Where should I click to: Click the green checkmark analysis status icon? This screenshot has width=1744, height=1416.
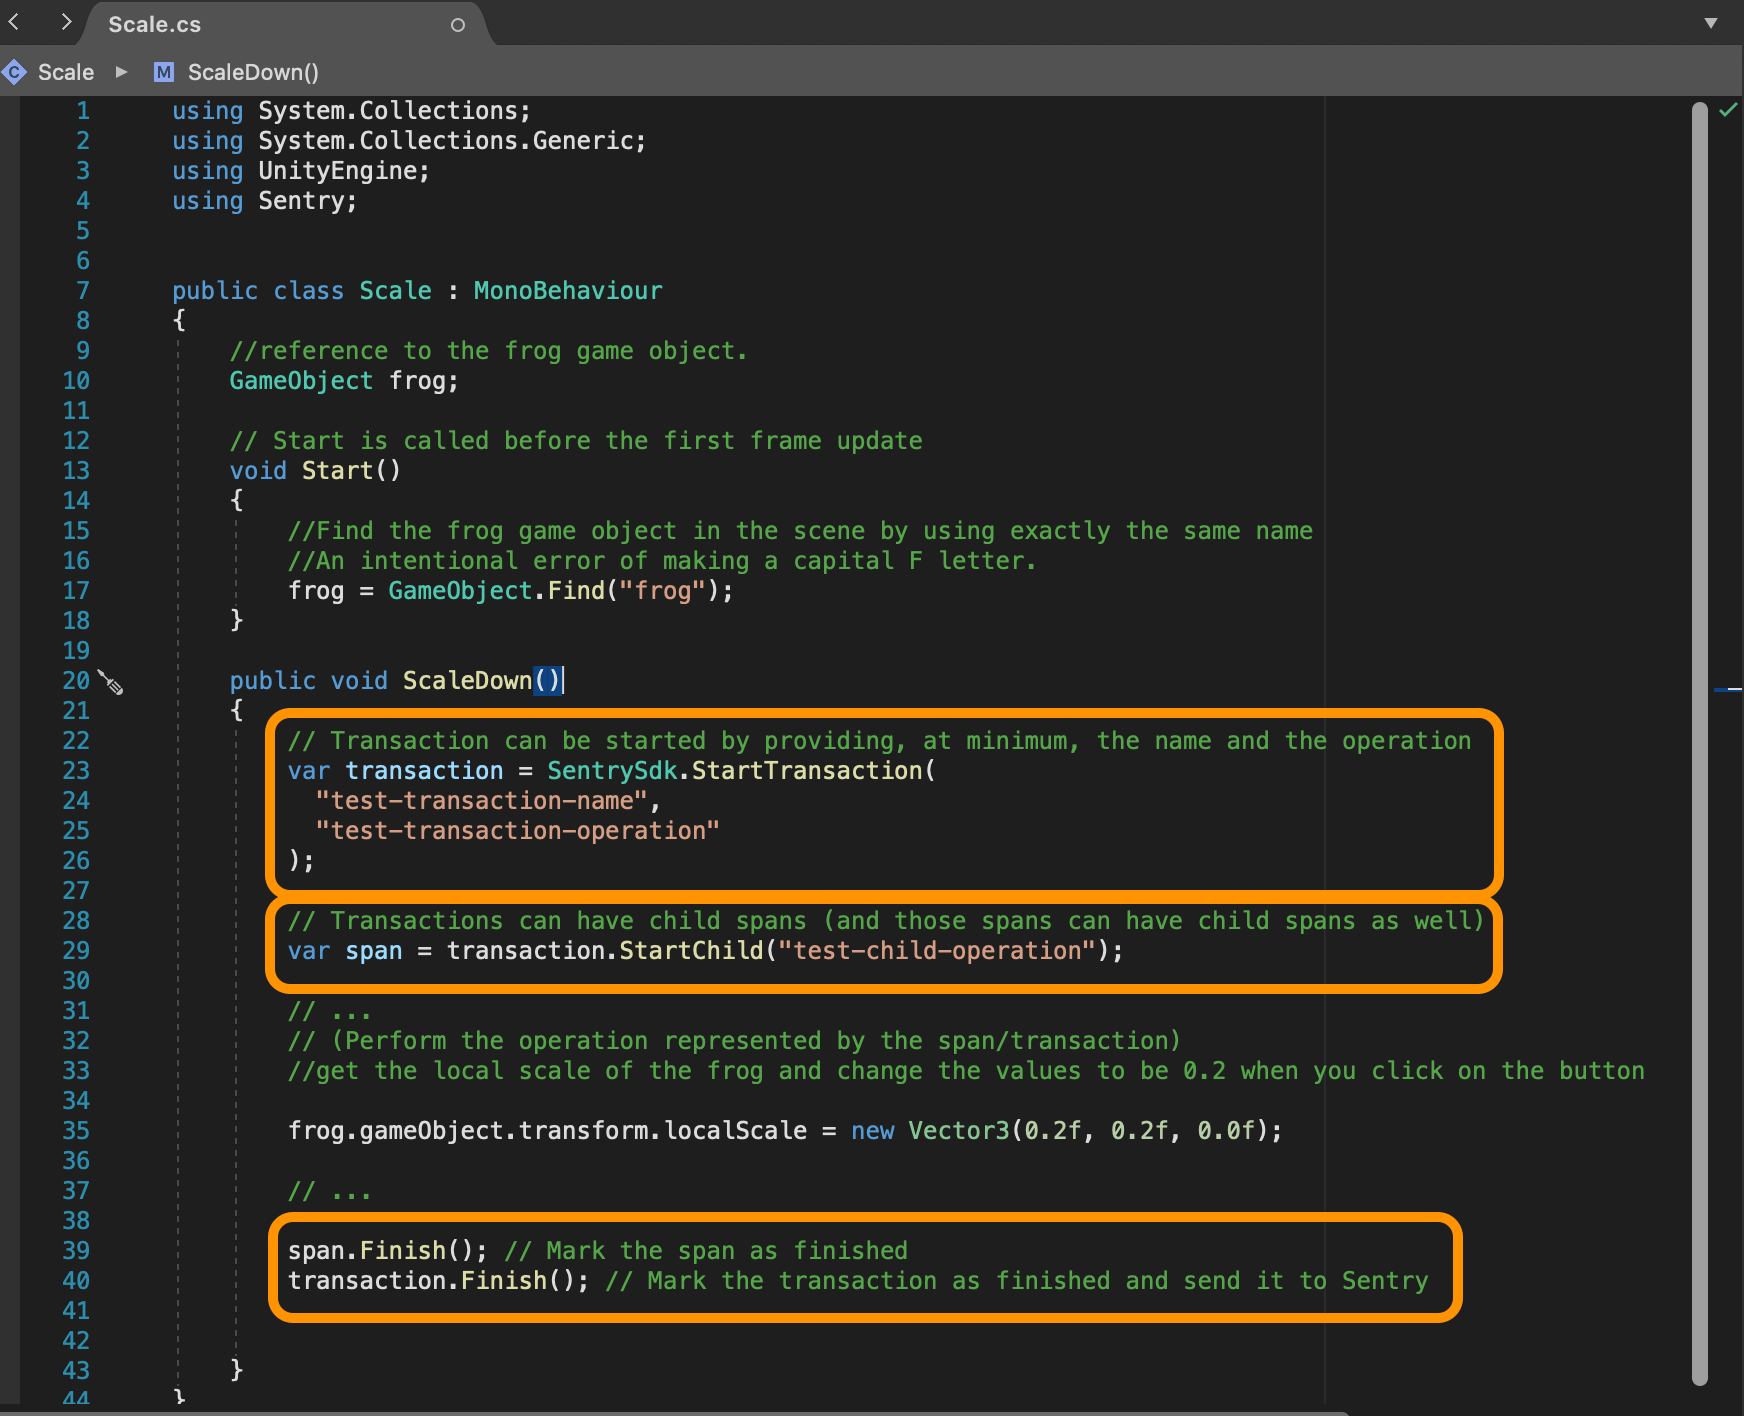[x=1728, y=110]
